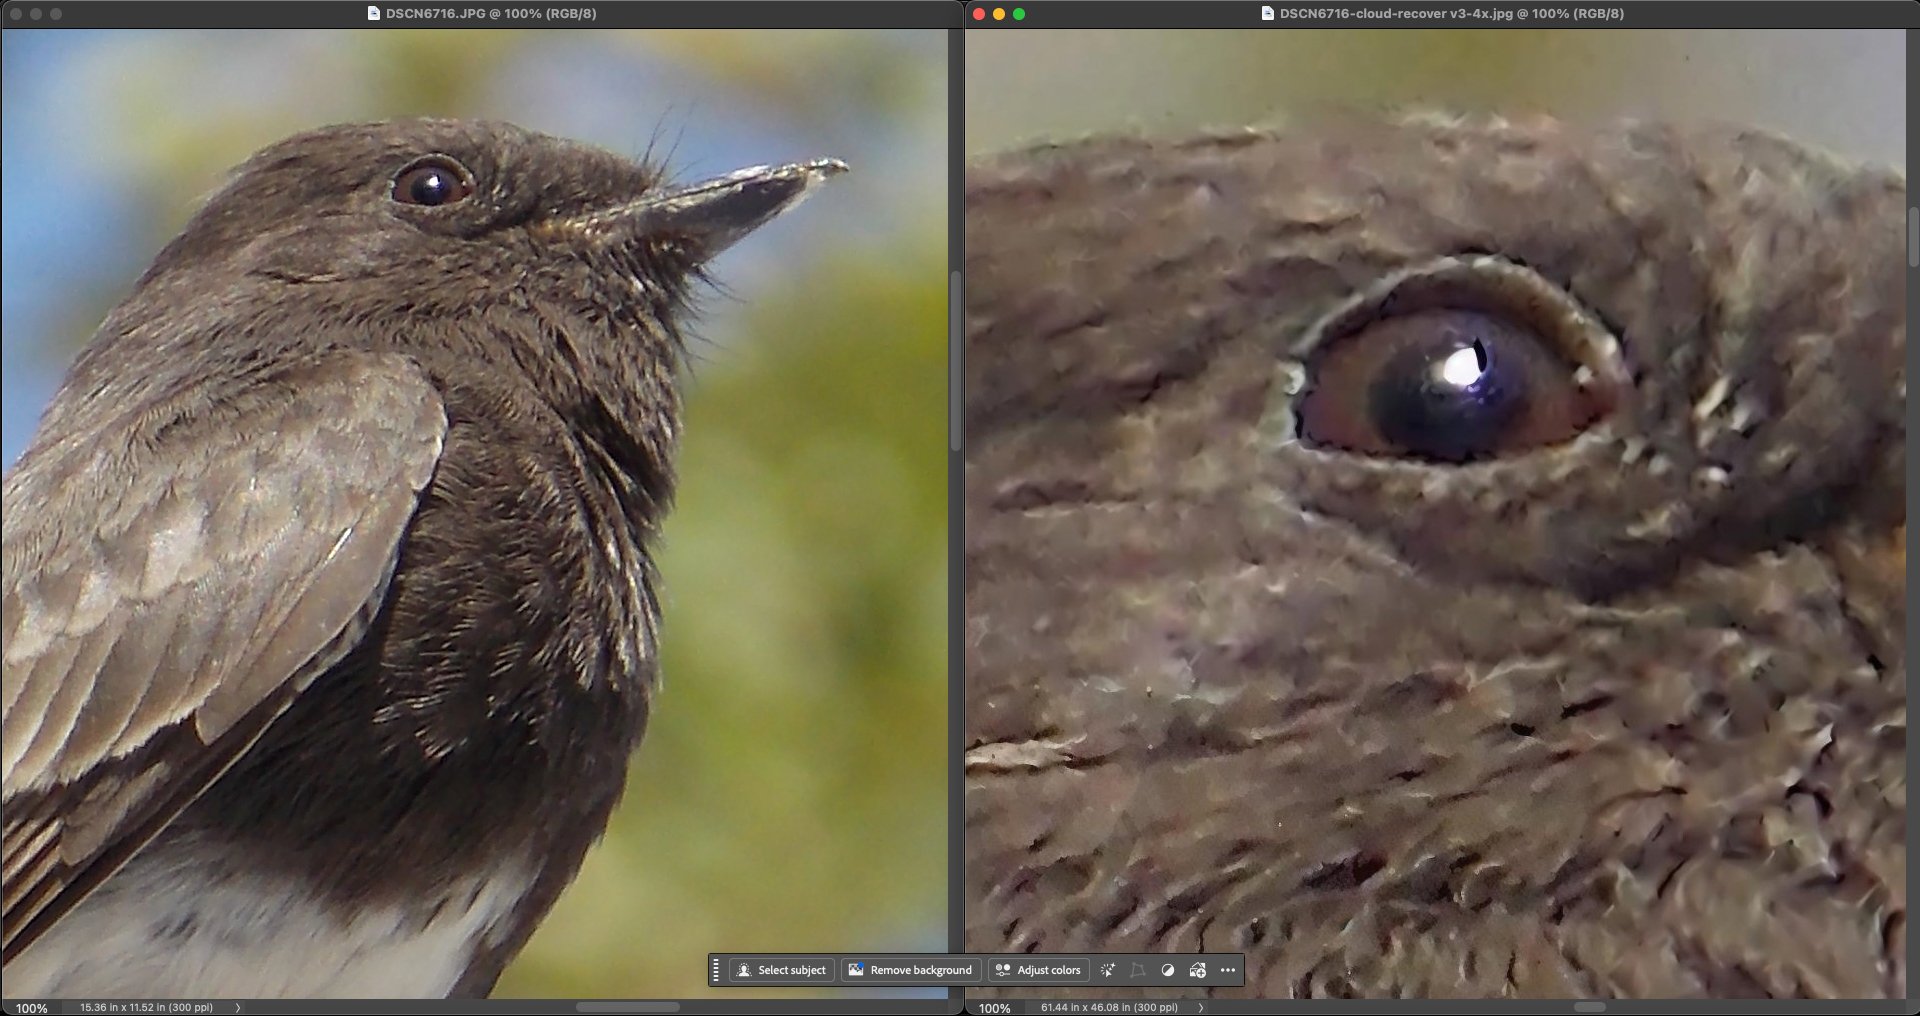
Task: Grab the contextual task bar drag handle
Action: [716, 970]
